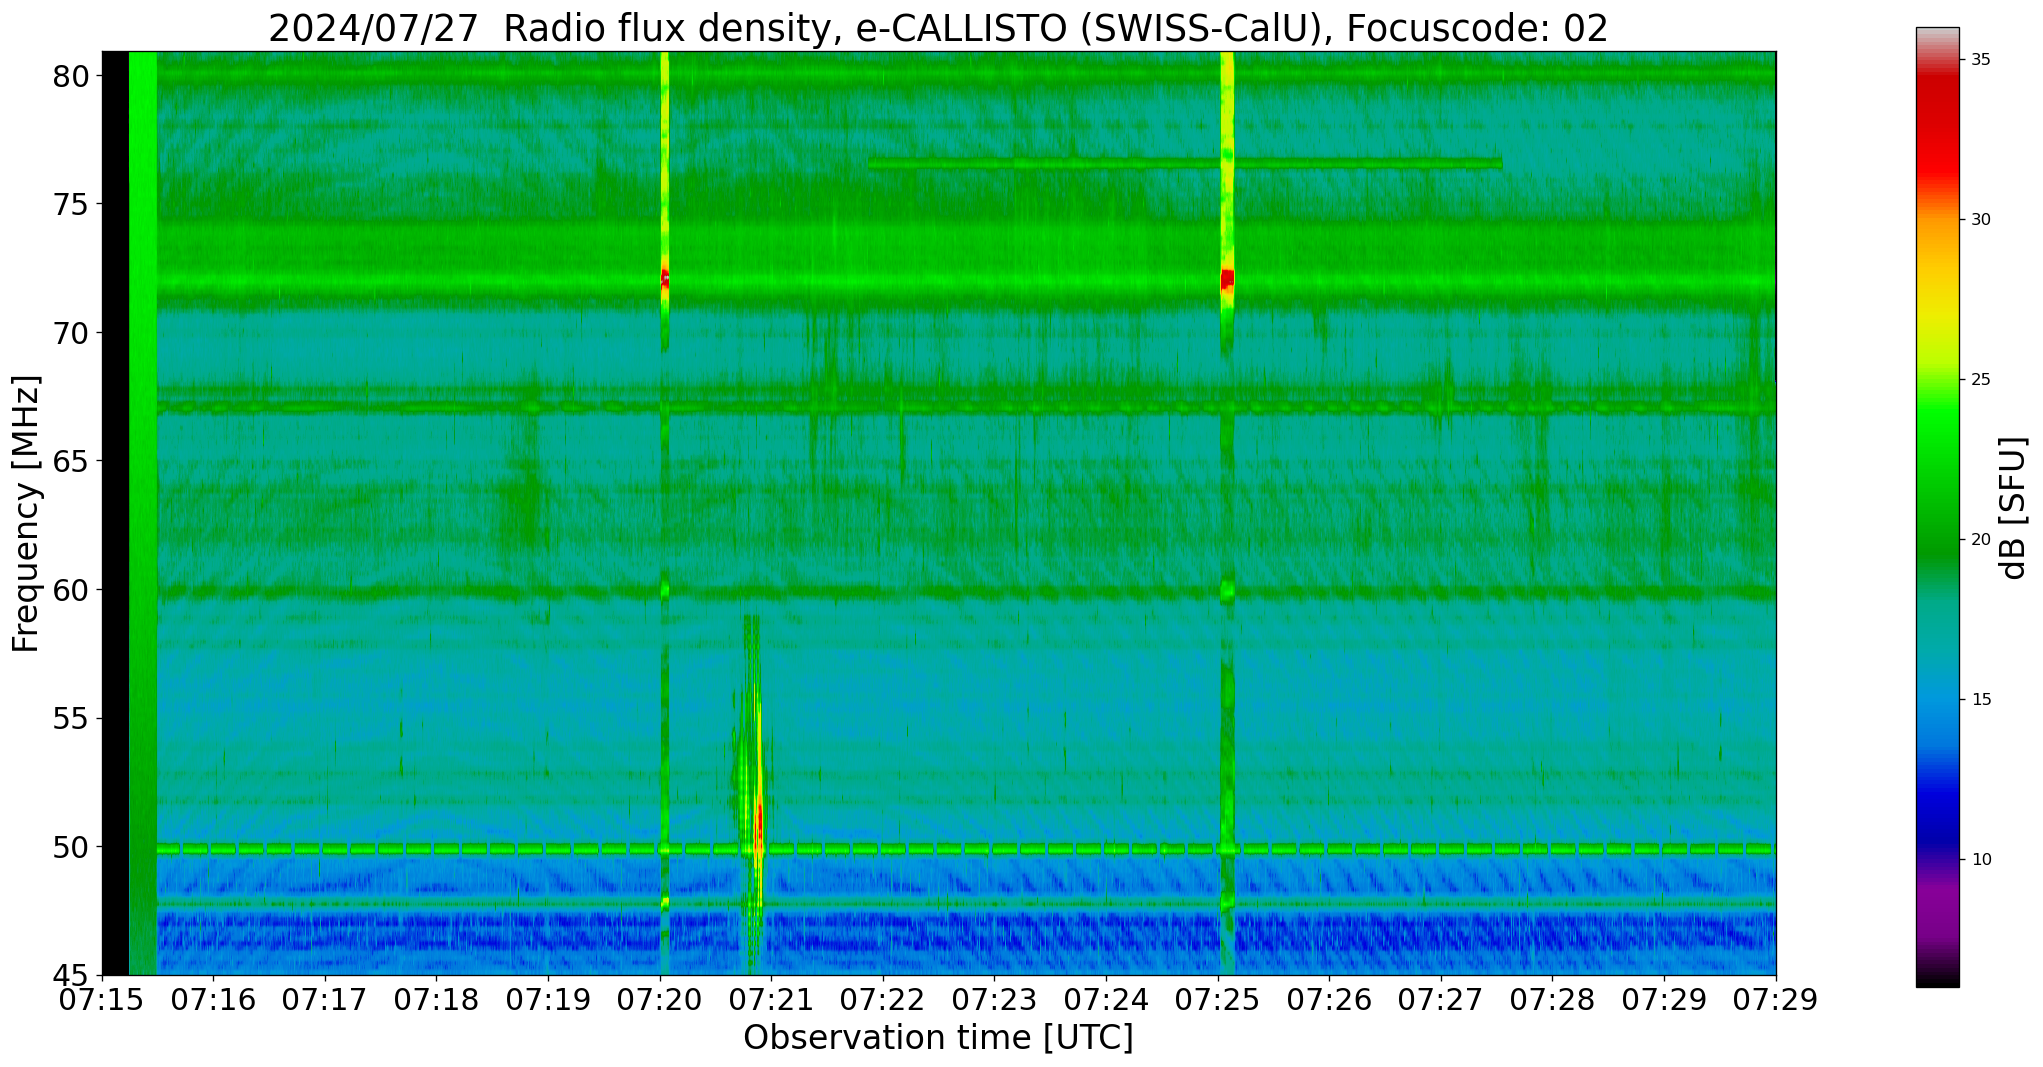Click the 07:20 time tick label
Viewport: 2043px width, 1067px height.
(x=660, y=1000)
